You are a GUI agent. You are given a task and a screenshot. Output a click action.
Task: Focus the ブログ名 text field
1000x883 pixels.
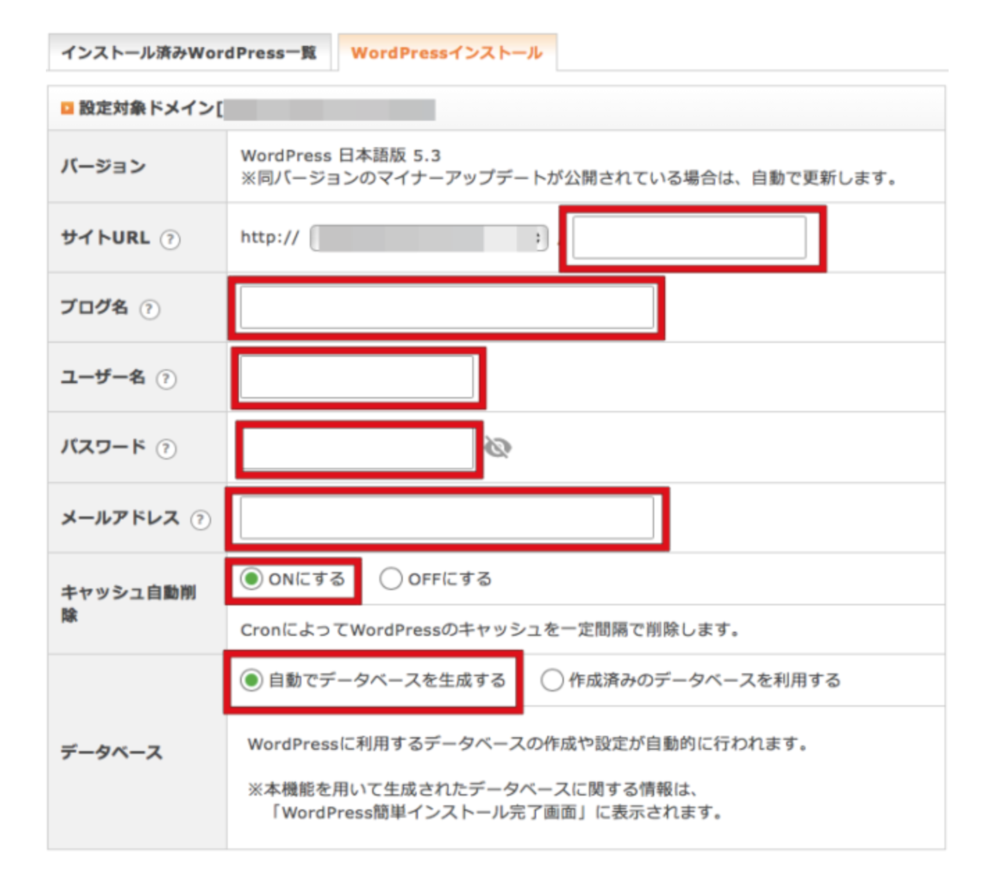pyautogui.click(x=447, y=307)
